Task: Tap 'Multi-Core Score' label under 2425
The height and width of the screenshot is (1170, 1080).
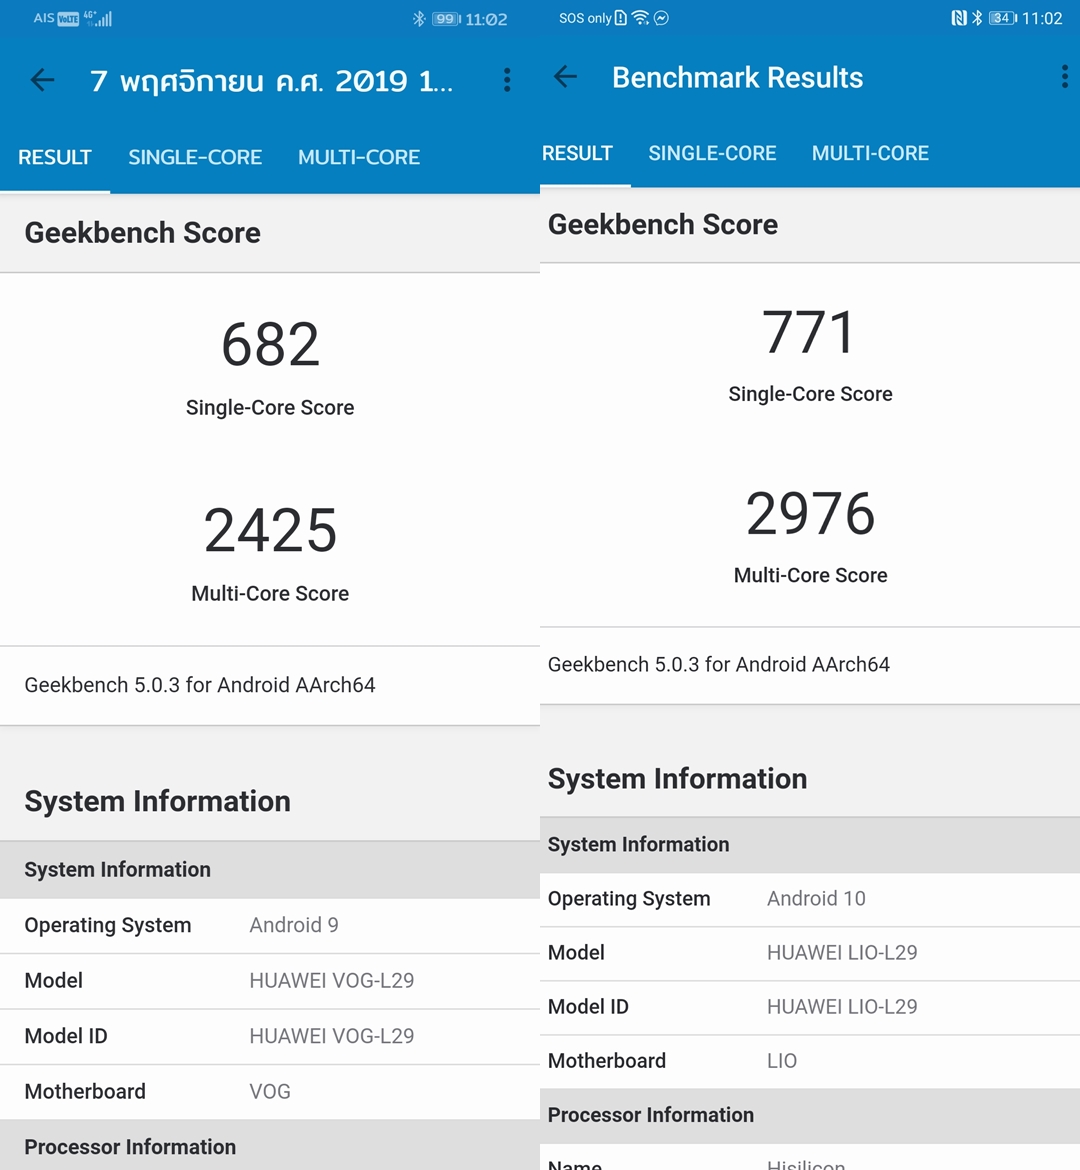Action: pyautogui.click(x=270, y=593)
